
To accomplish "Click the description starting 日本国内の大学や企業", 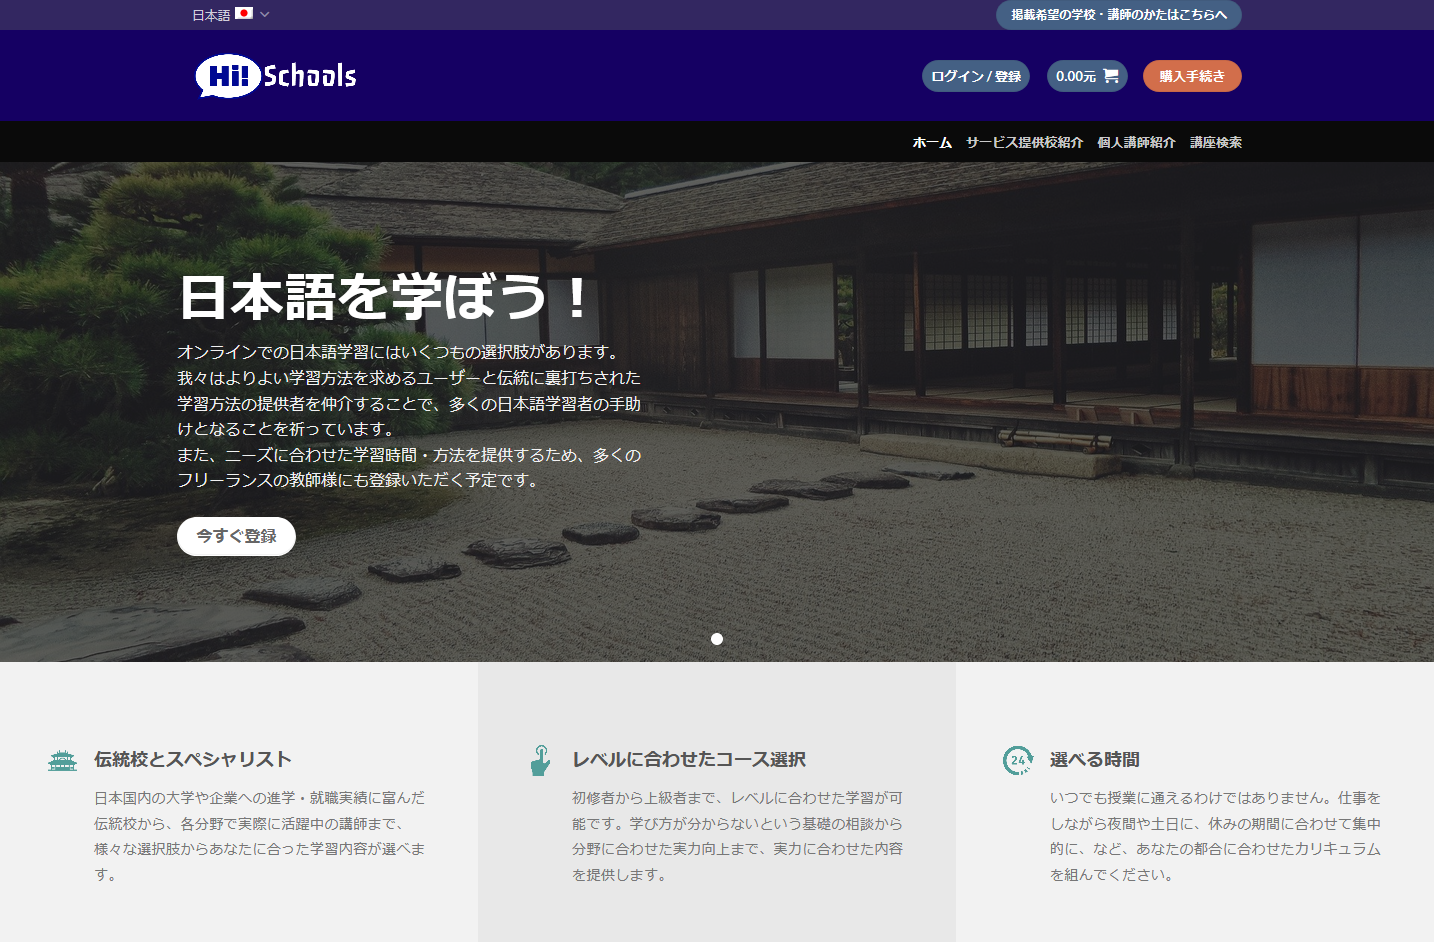I will pyautogui.click(x=260, y=836).
